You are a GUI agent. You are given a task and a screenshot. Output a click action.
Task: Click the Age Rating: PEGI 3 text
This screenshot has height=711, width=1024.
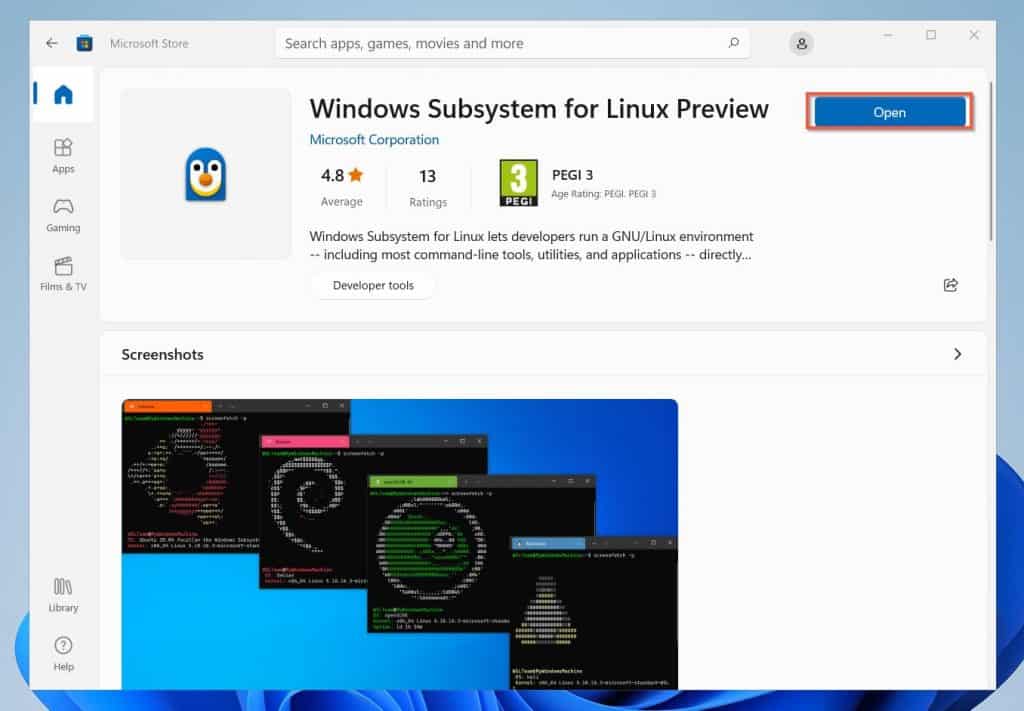[x=603, y=194]
